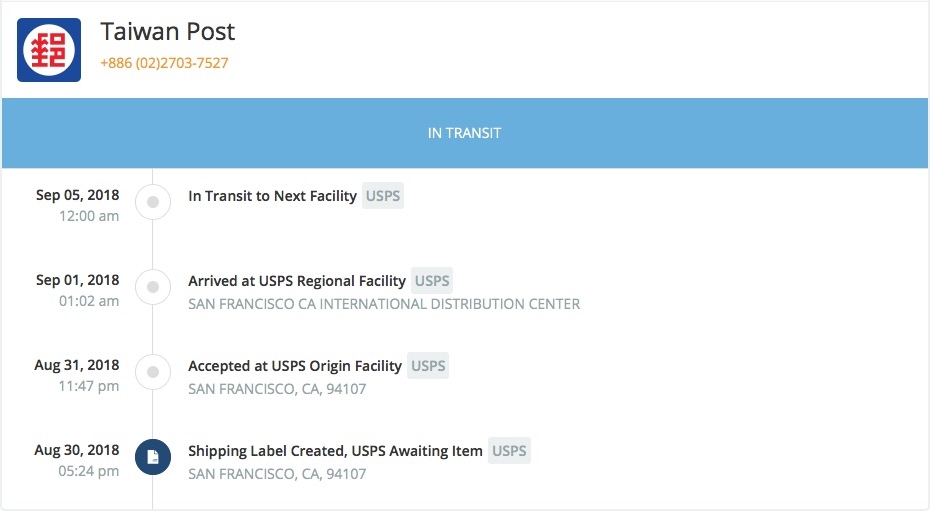Select the Aug 31 timeline circle marker
The width and height of the screenshot is (931, 511).
click(153, 372)
